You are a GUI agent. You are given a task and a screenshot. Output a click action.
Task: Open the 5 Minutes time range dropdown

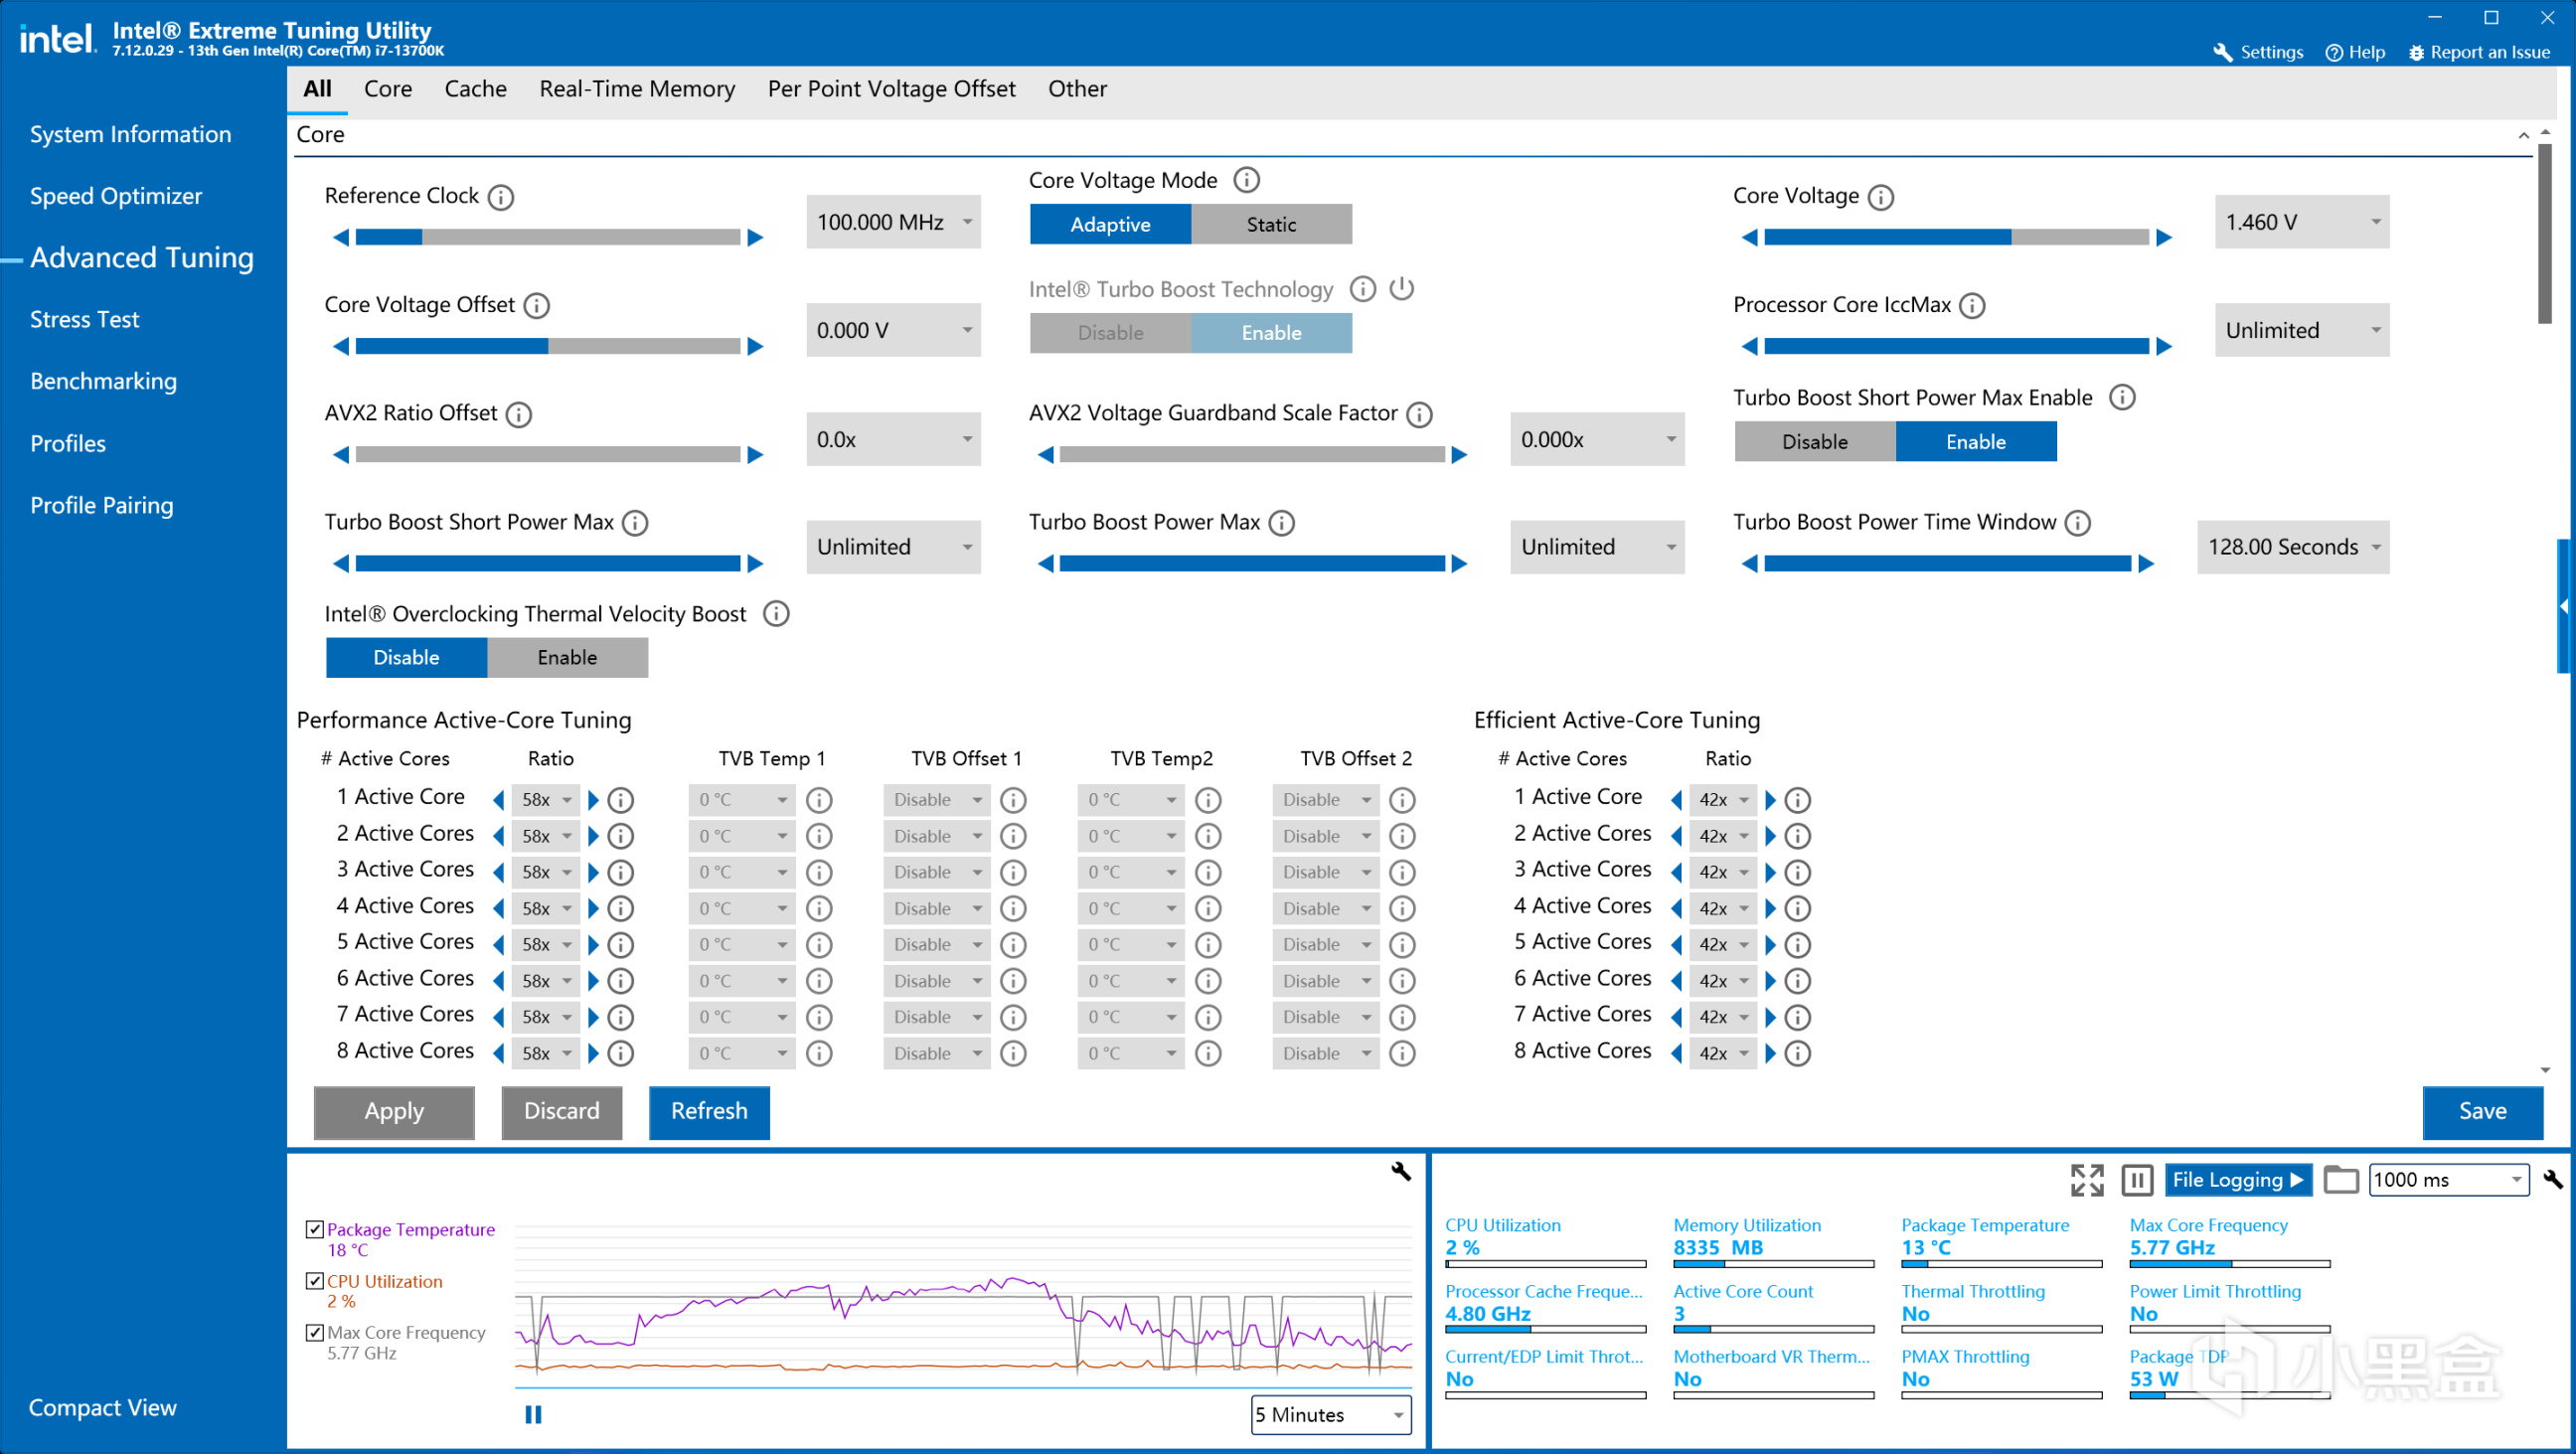(x=1330, y=1414)
